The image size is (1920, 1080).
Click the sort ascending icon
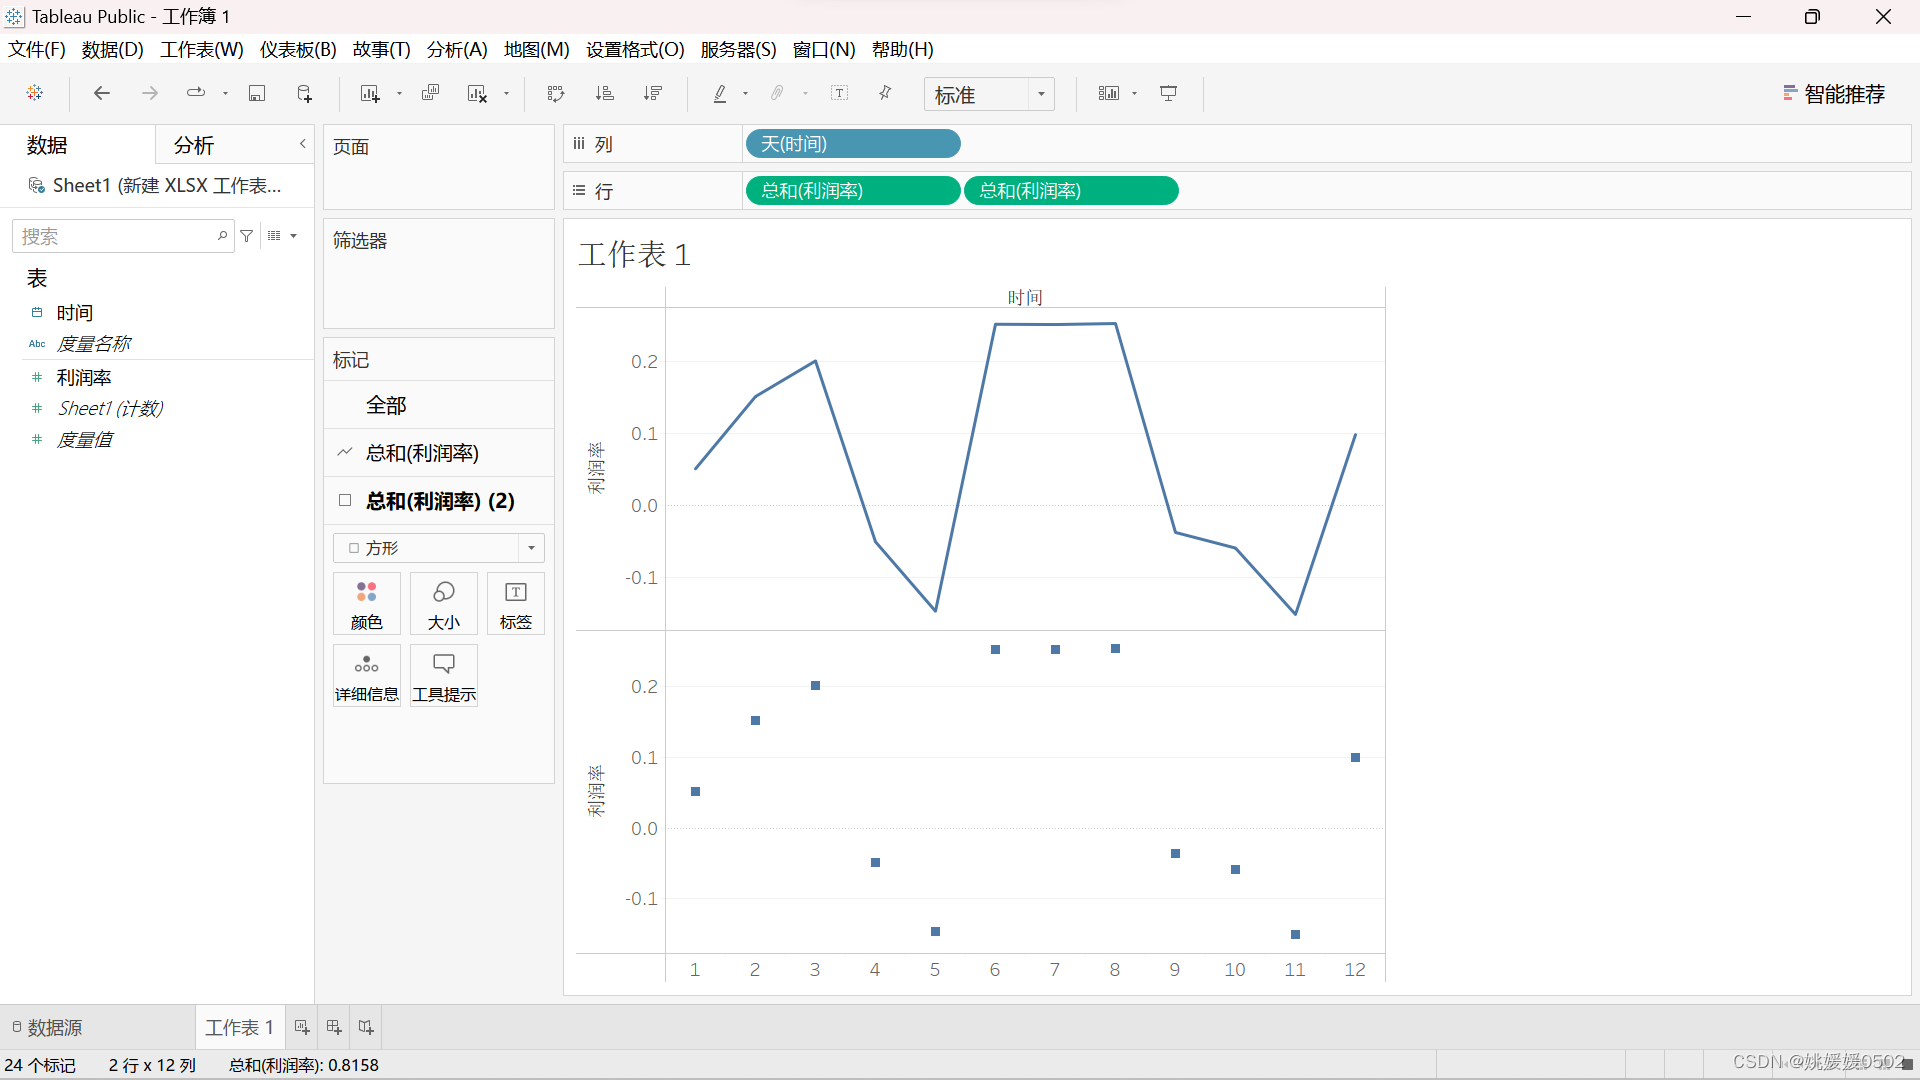click(x=605, y=93)
